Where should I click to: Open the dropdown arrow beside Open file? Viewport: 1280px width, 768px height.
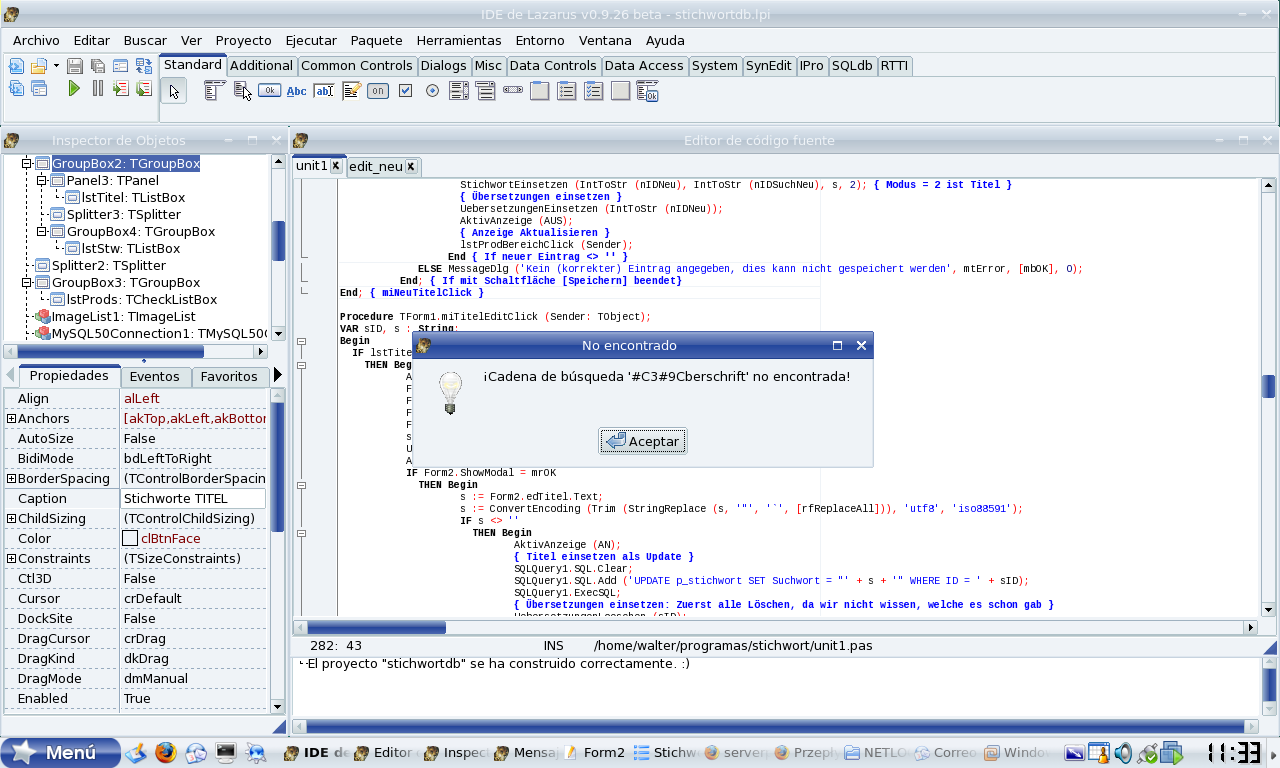pos(56,66)
